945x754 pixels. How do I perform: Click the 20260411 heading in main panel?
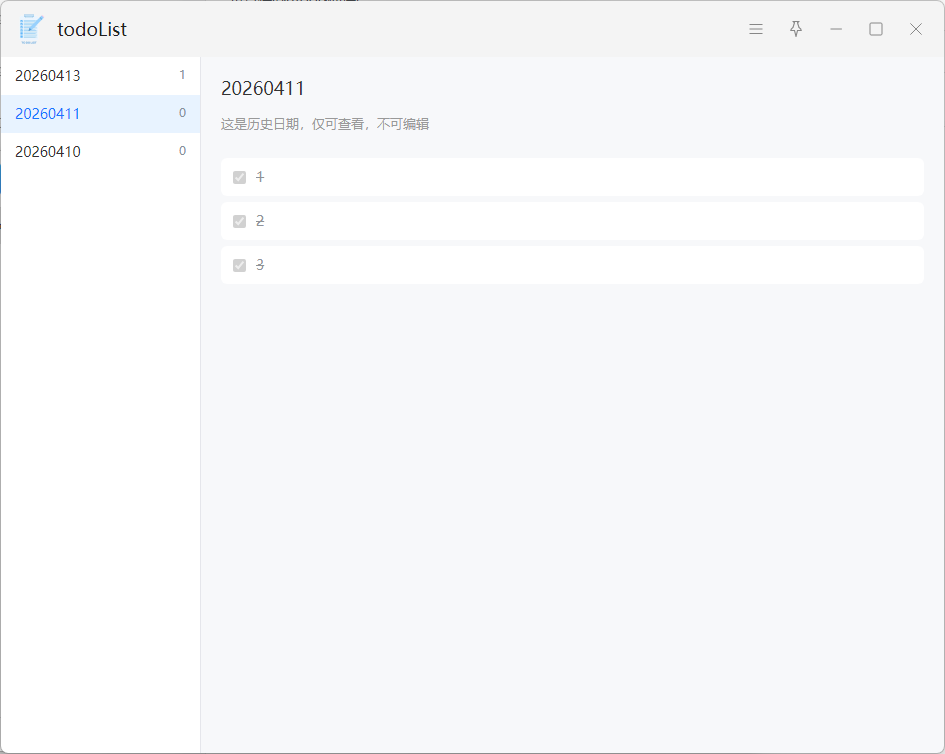pos(263,89)
